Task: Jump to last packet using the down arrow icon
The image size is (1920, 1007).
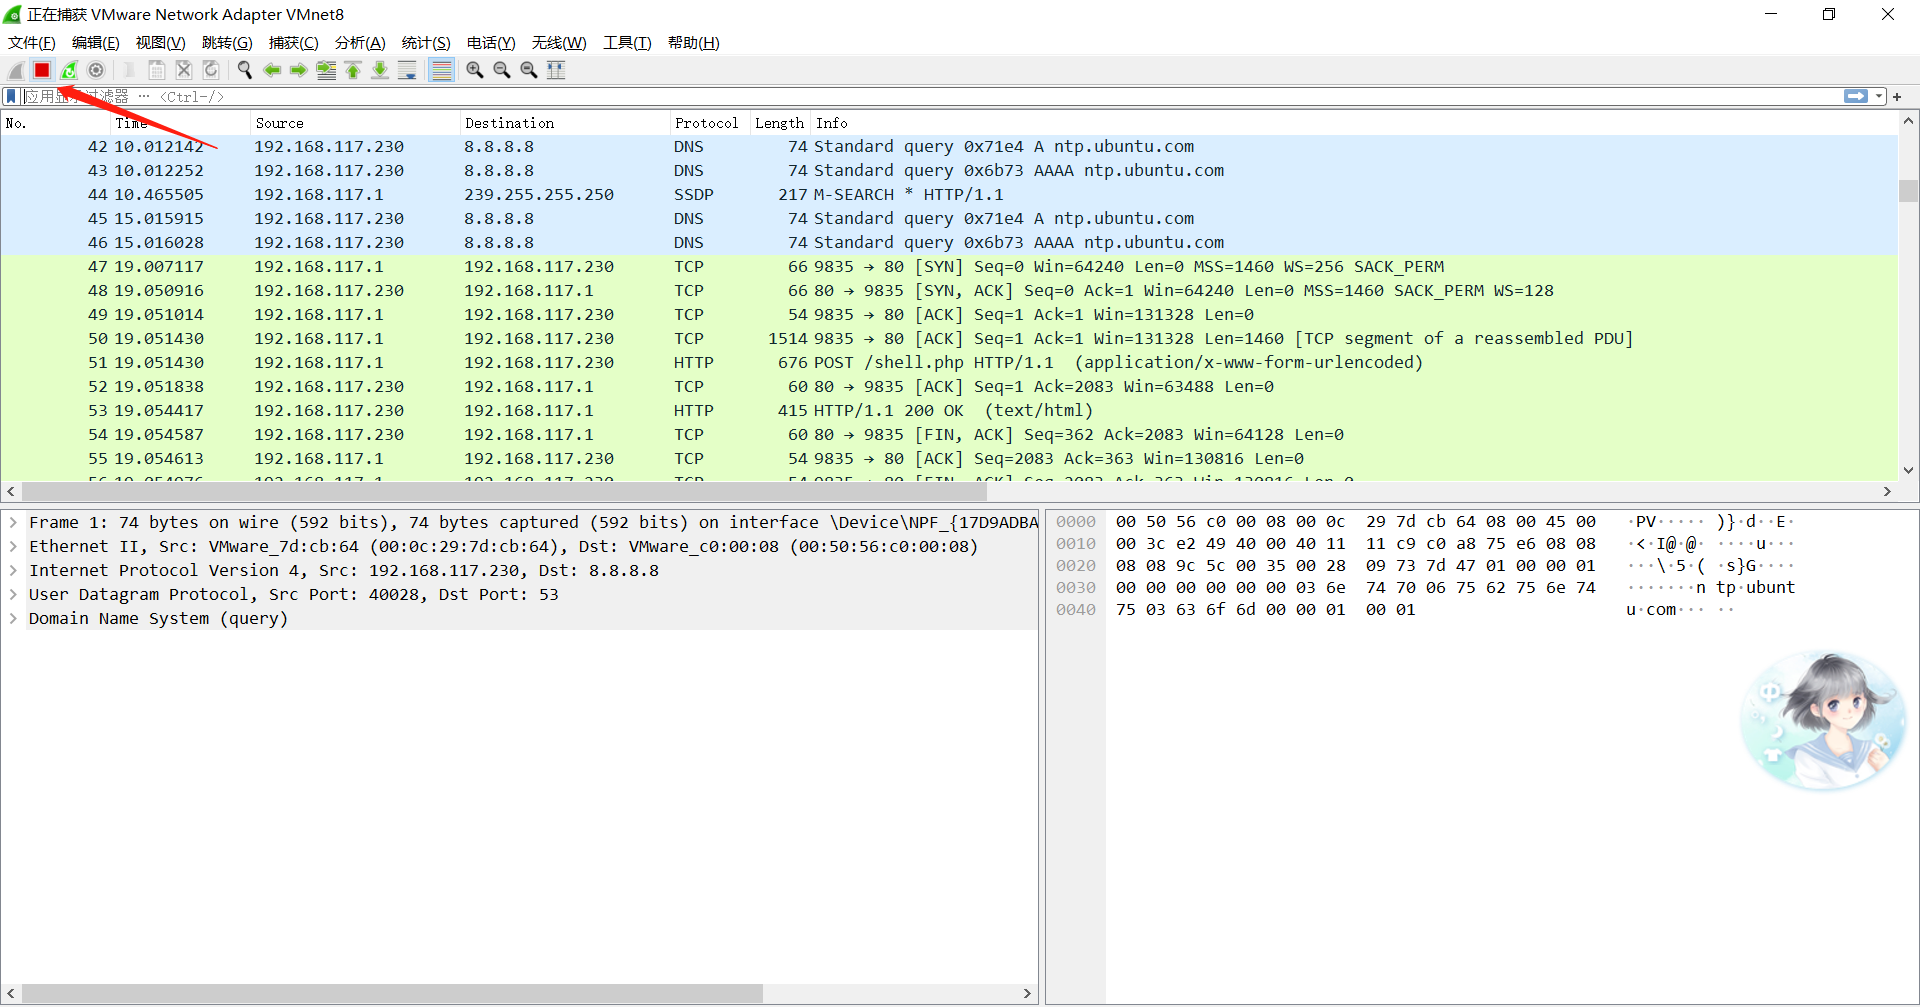Action: coord(380,70)
